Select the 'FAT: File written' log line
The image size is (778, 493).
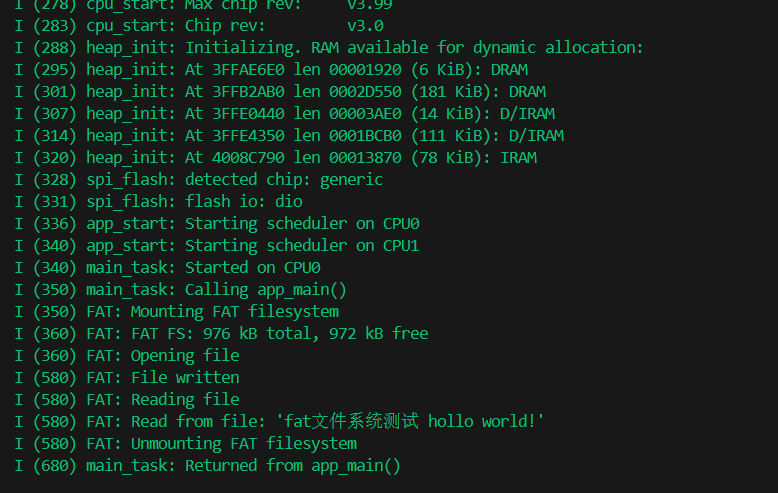click(127, 378)
